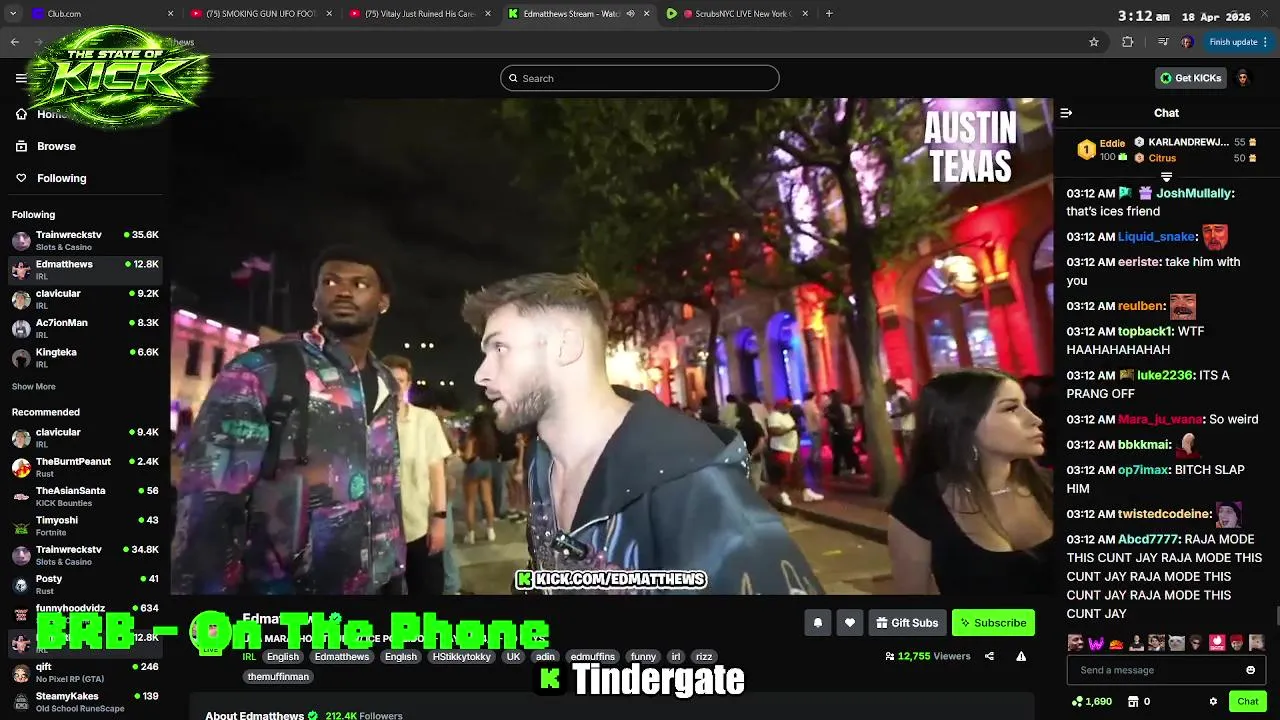Bookmark this page with the star icon
This screenshot has height=720, width=1280.
[1094, 42]
